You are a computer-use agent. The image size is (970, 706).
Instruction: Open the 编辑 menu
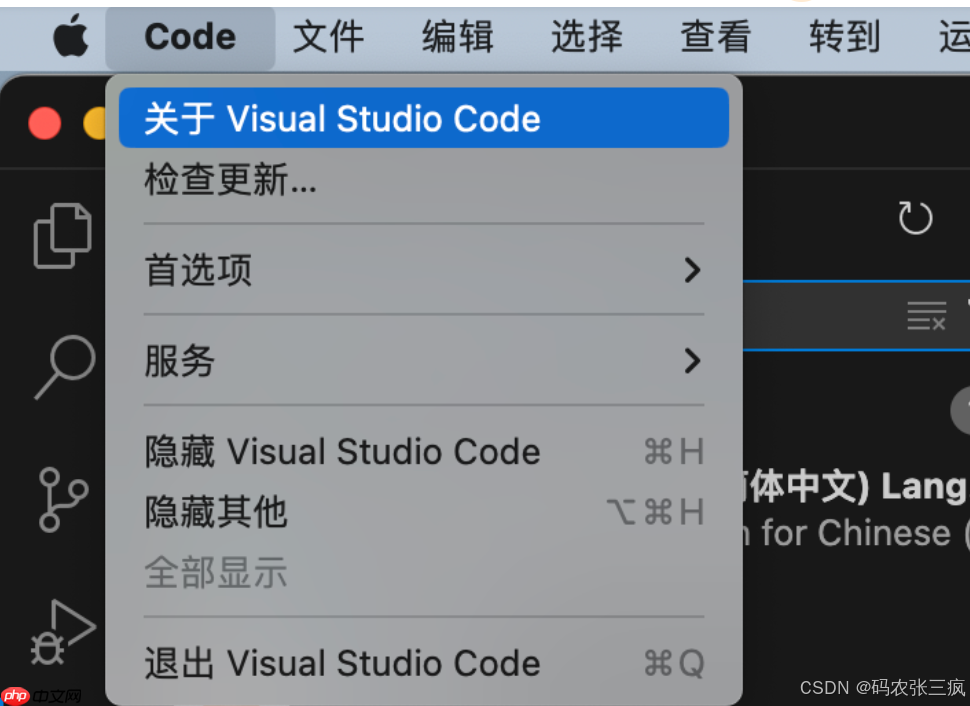point(456,37)
